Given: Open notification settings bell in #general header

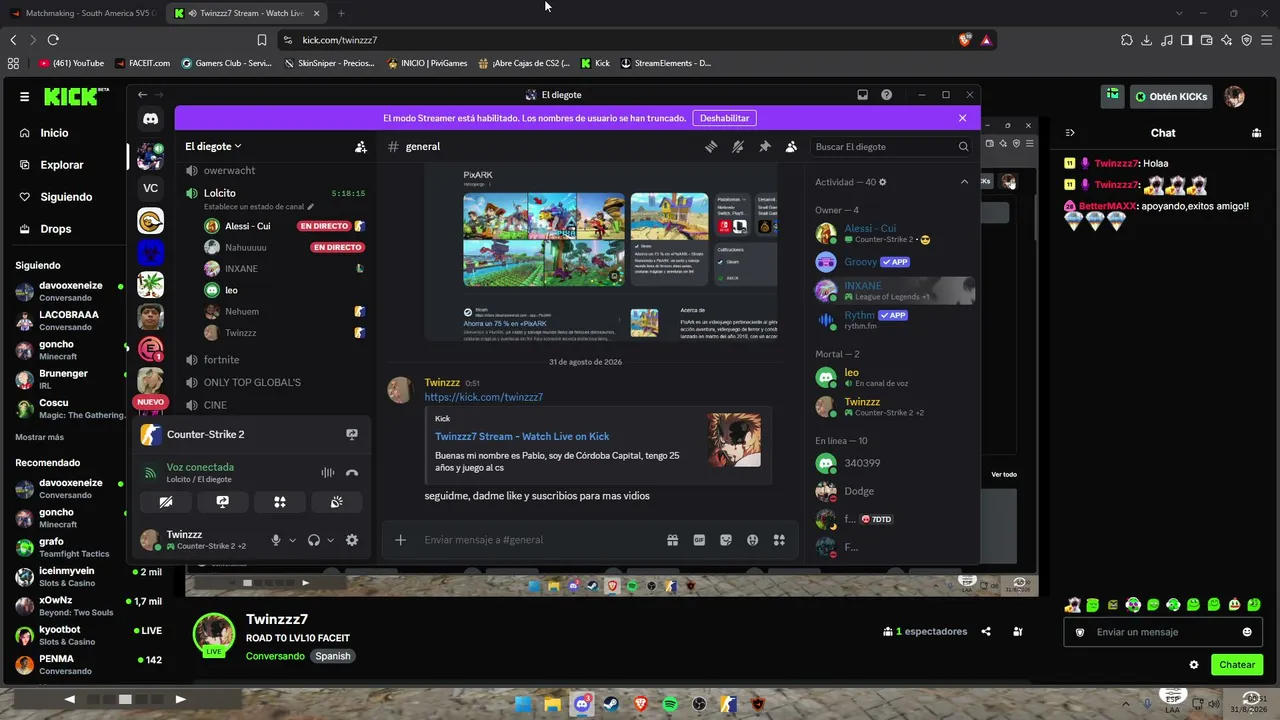Looking at the screenshot, I should (x=738, y=147).
